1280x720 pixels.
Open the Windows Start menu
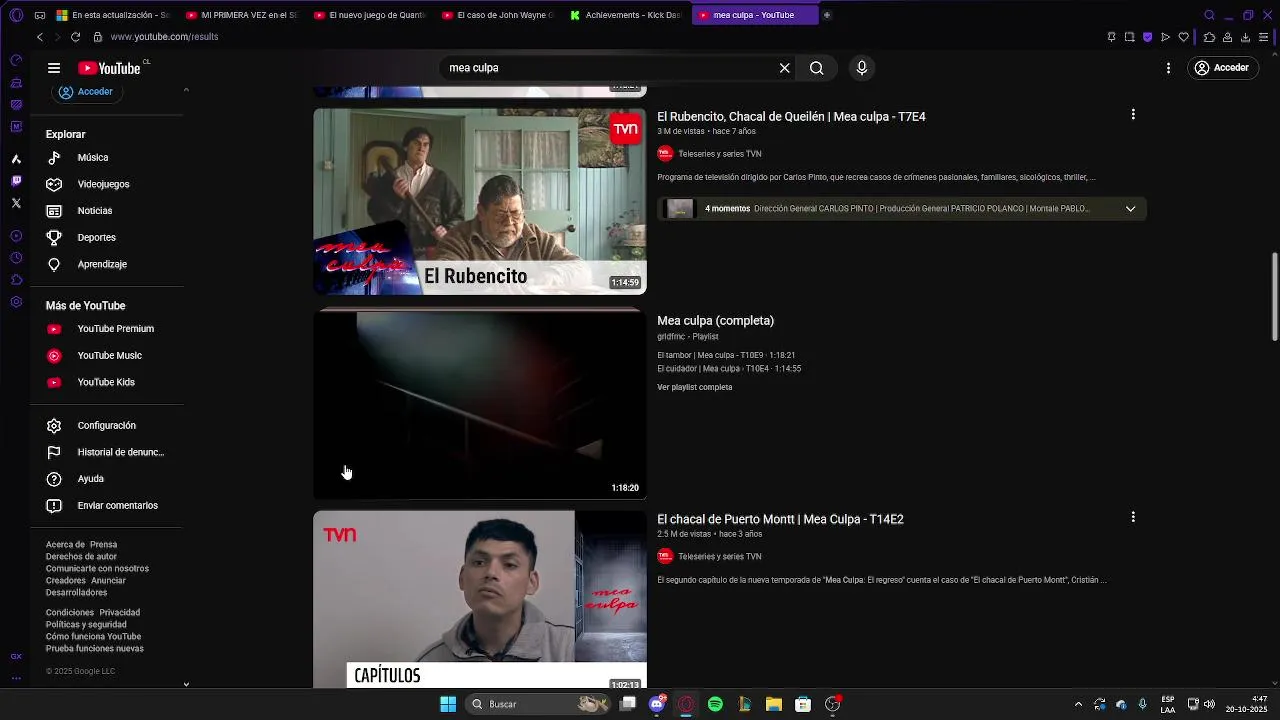point(448,704)
